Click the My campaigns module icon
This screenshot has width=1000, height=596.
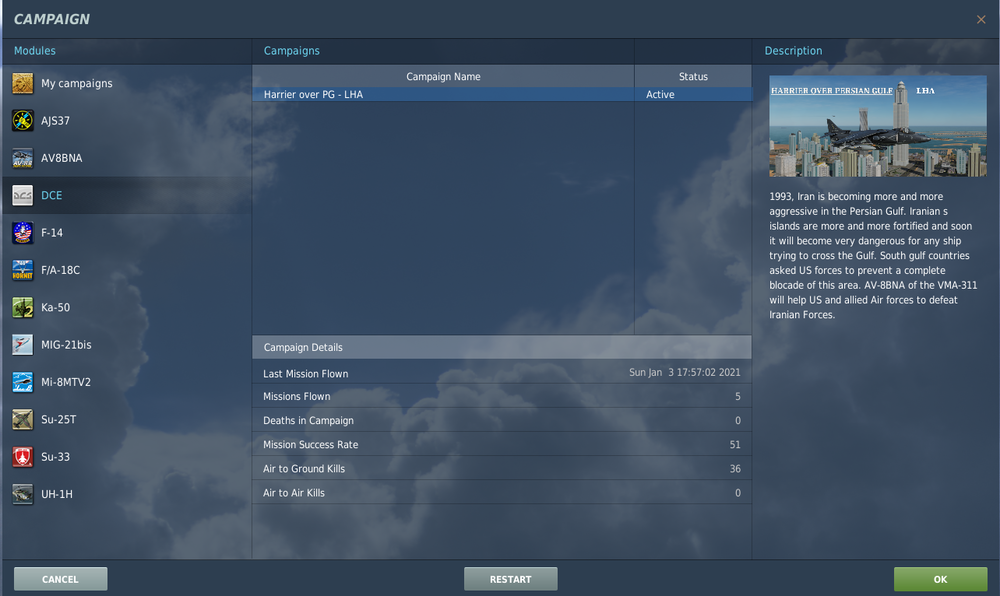(22, 84)
